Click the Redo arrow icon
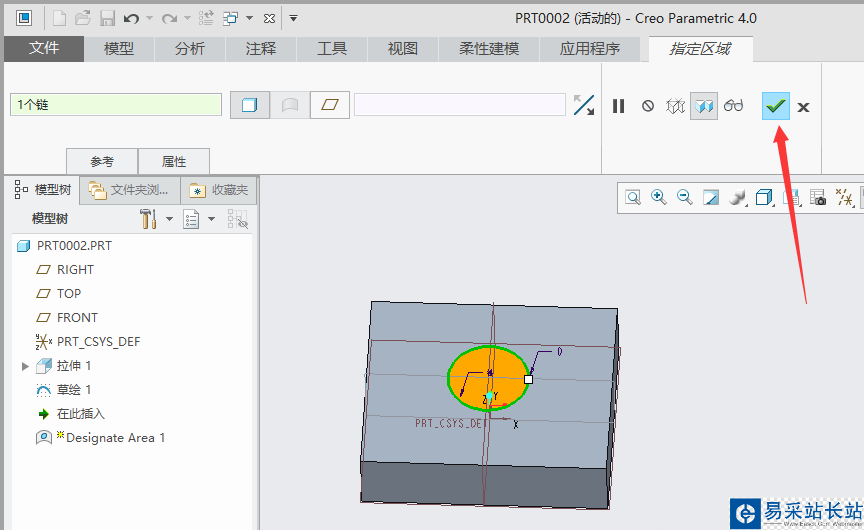The height and width of the screenshot is (530, 864). pos(169,19)
